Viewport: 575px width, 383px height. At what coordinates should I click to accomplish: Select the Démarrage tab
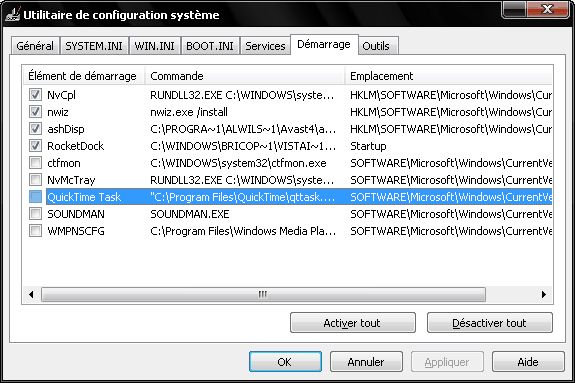pyautogui.click(x=324, y=44)
